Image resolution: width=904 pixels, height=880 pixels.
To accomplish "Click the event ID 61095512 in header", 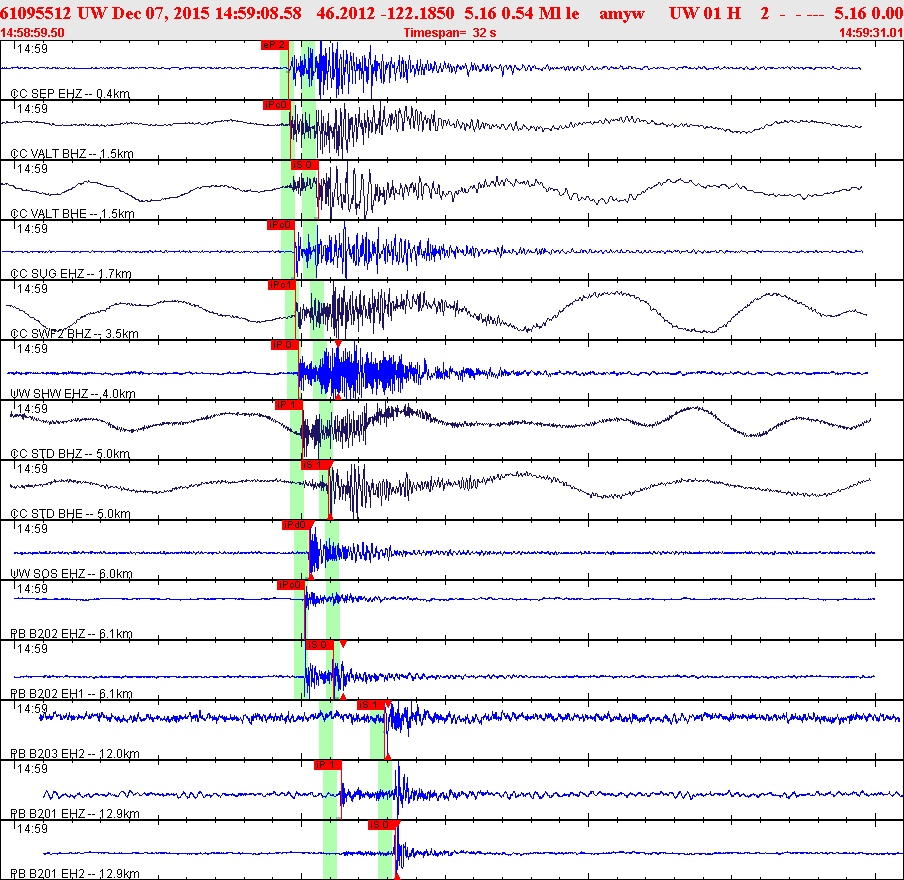I will pyautogui.click(x=36, y=14).
